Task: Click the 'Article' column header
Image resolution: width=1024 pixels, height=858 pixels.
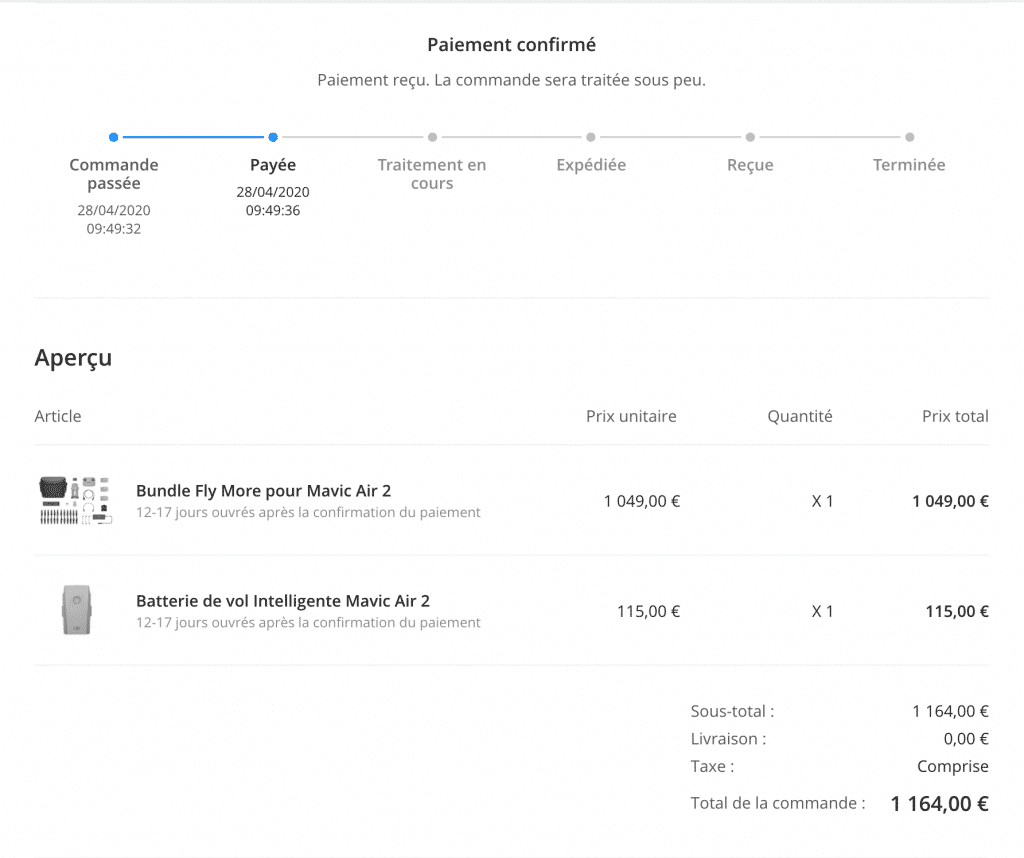Action: pyautogui.click(x=58, y=416)
